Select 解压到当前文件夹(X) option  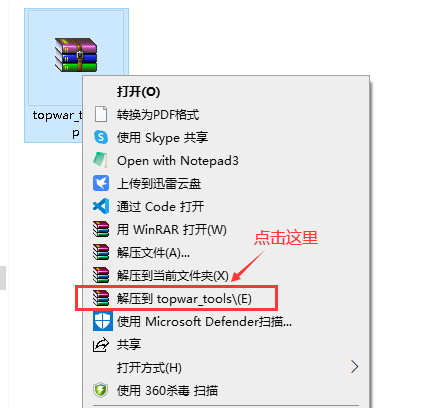pyautogui.click(x=226, y=275)
